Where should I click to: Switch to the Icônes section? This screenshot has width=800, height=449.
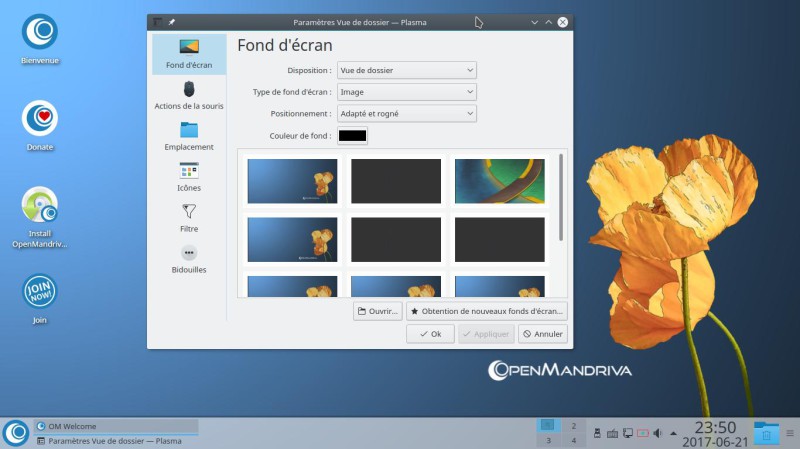tap(189, 177)
